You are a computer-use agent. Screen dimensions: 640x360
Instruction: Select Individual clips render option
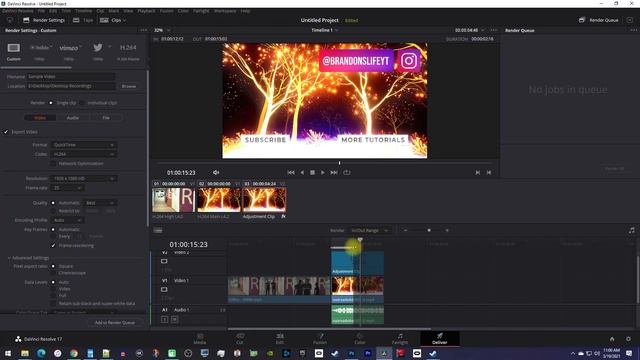click(82, 103)
